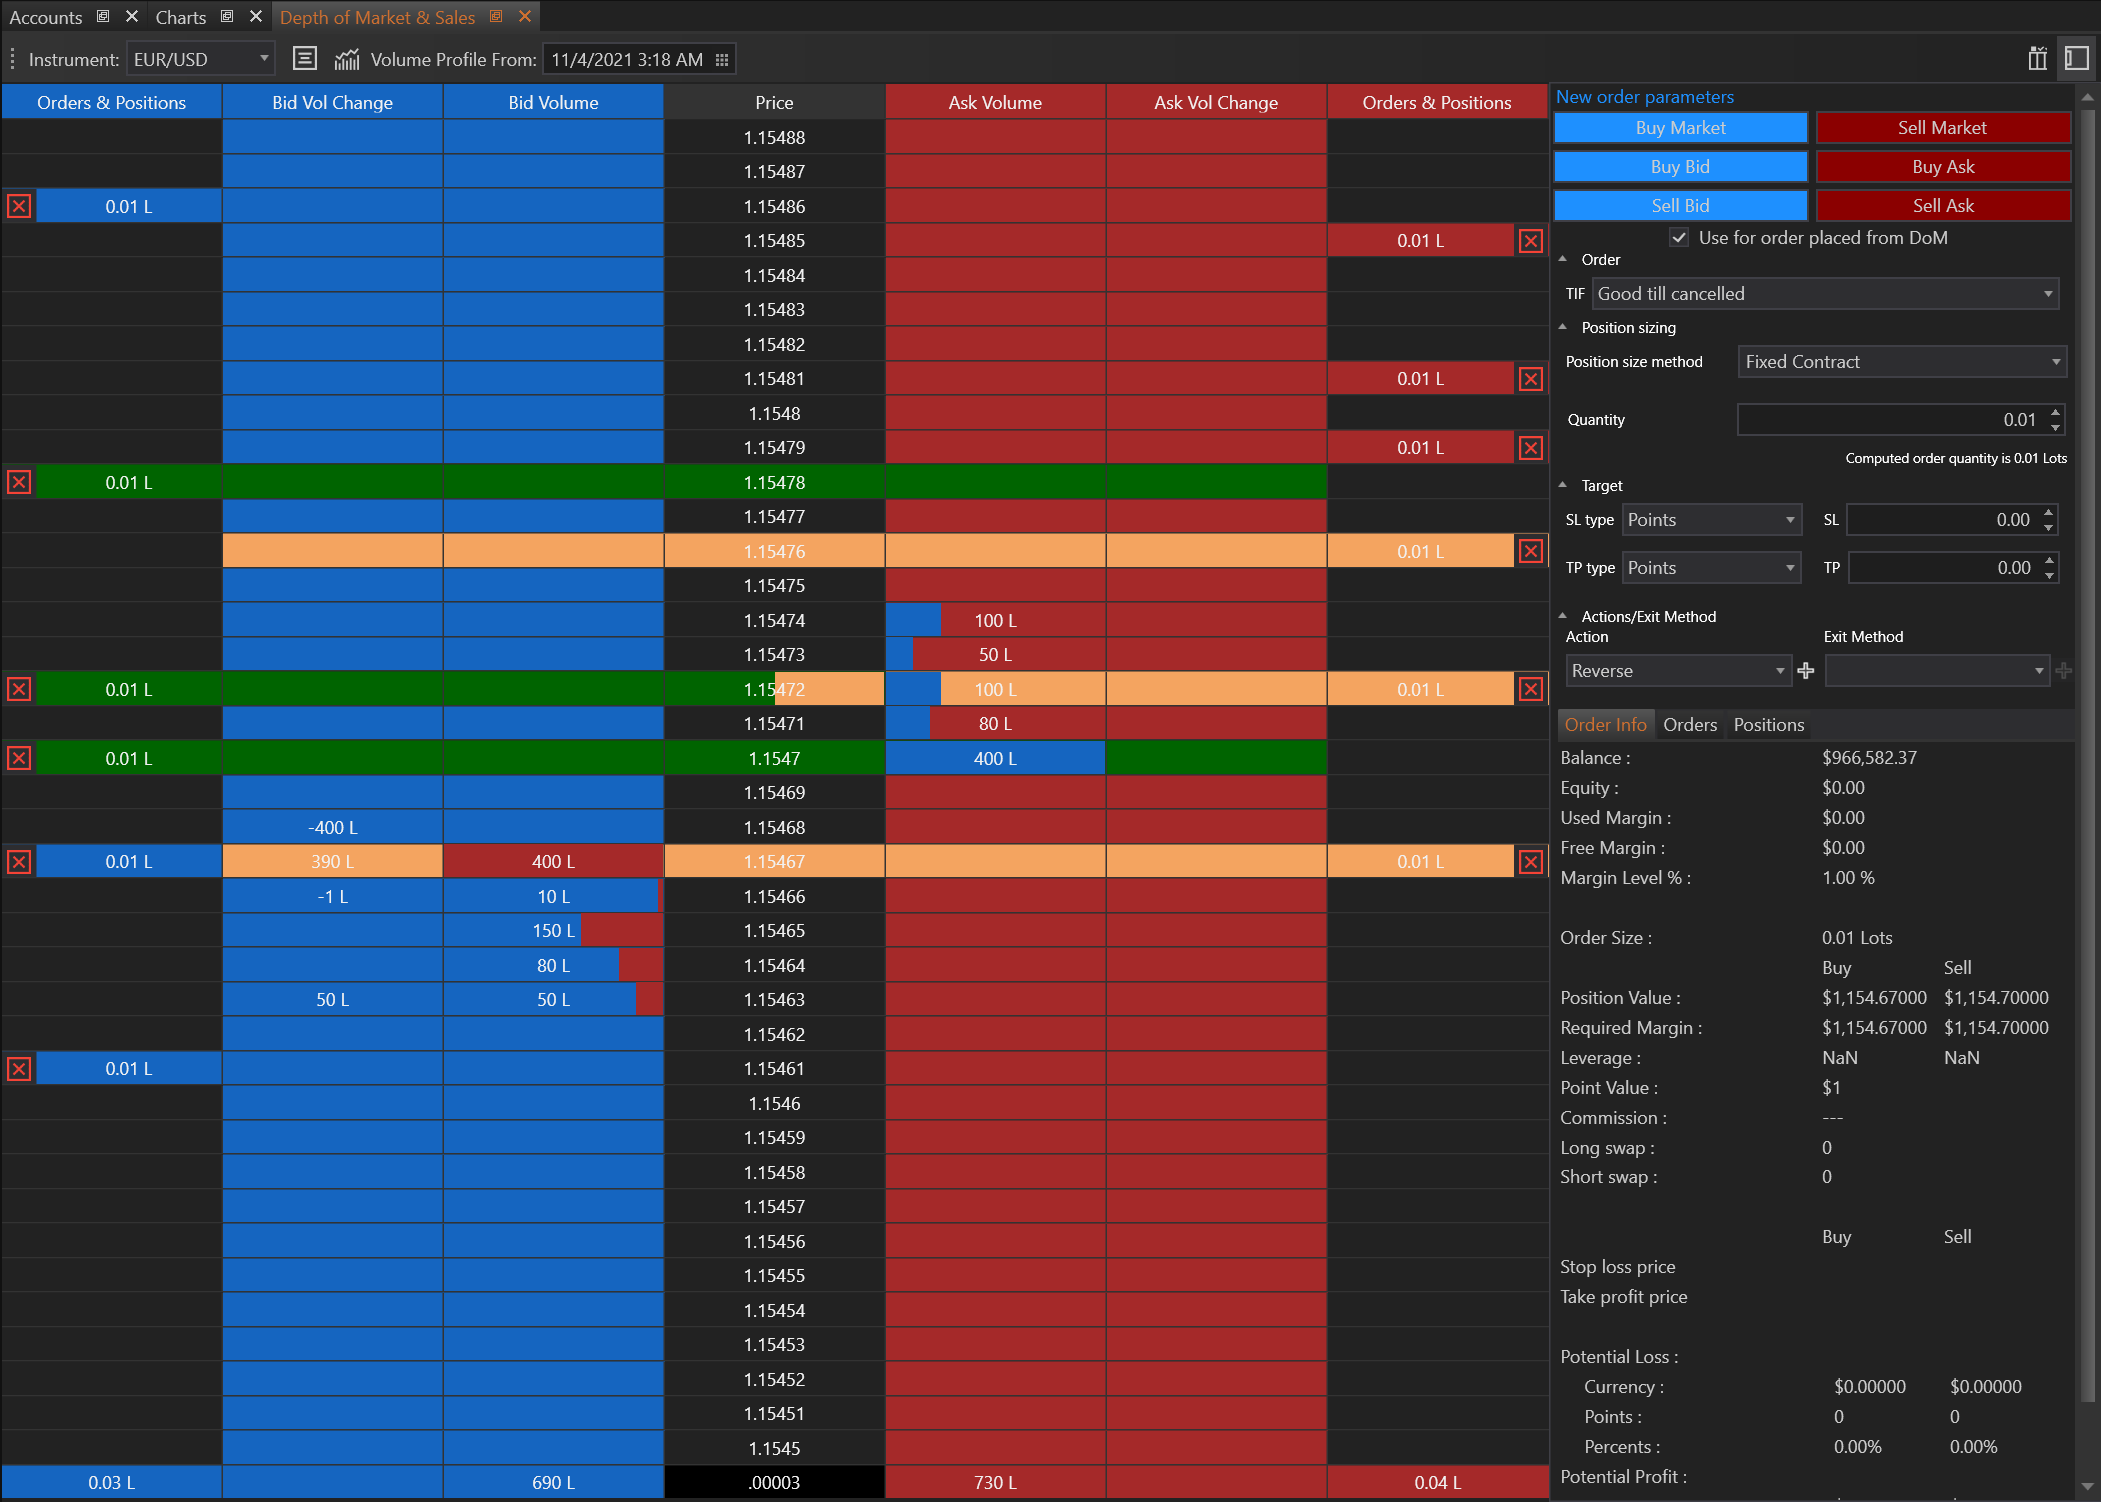Click the Quantity input field
The height and width of the screenshot is (1502, 2101).
point(1888,420)
